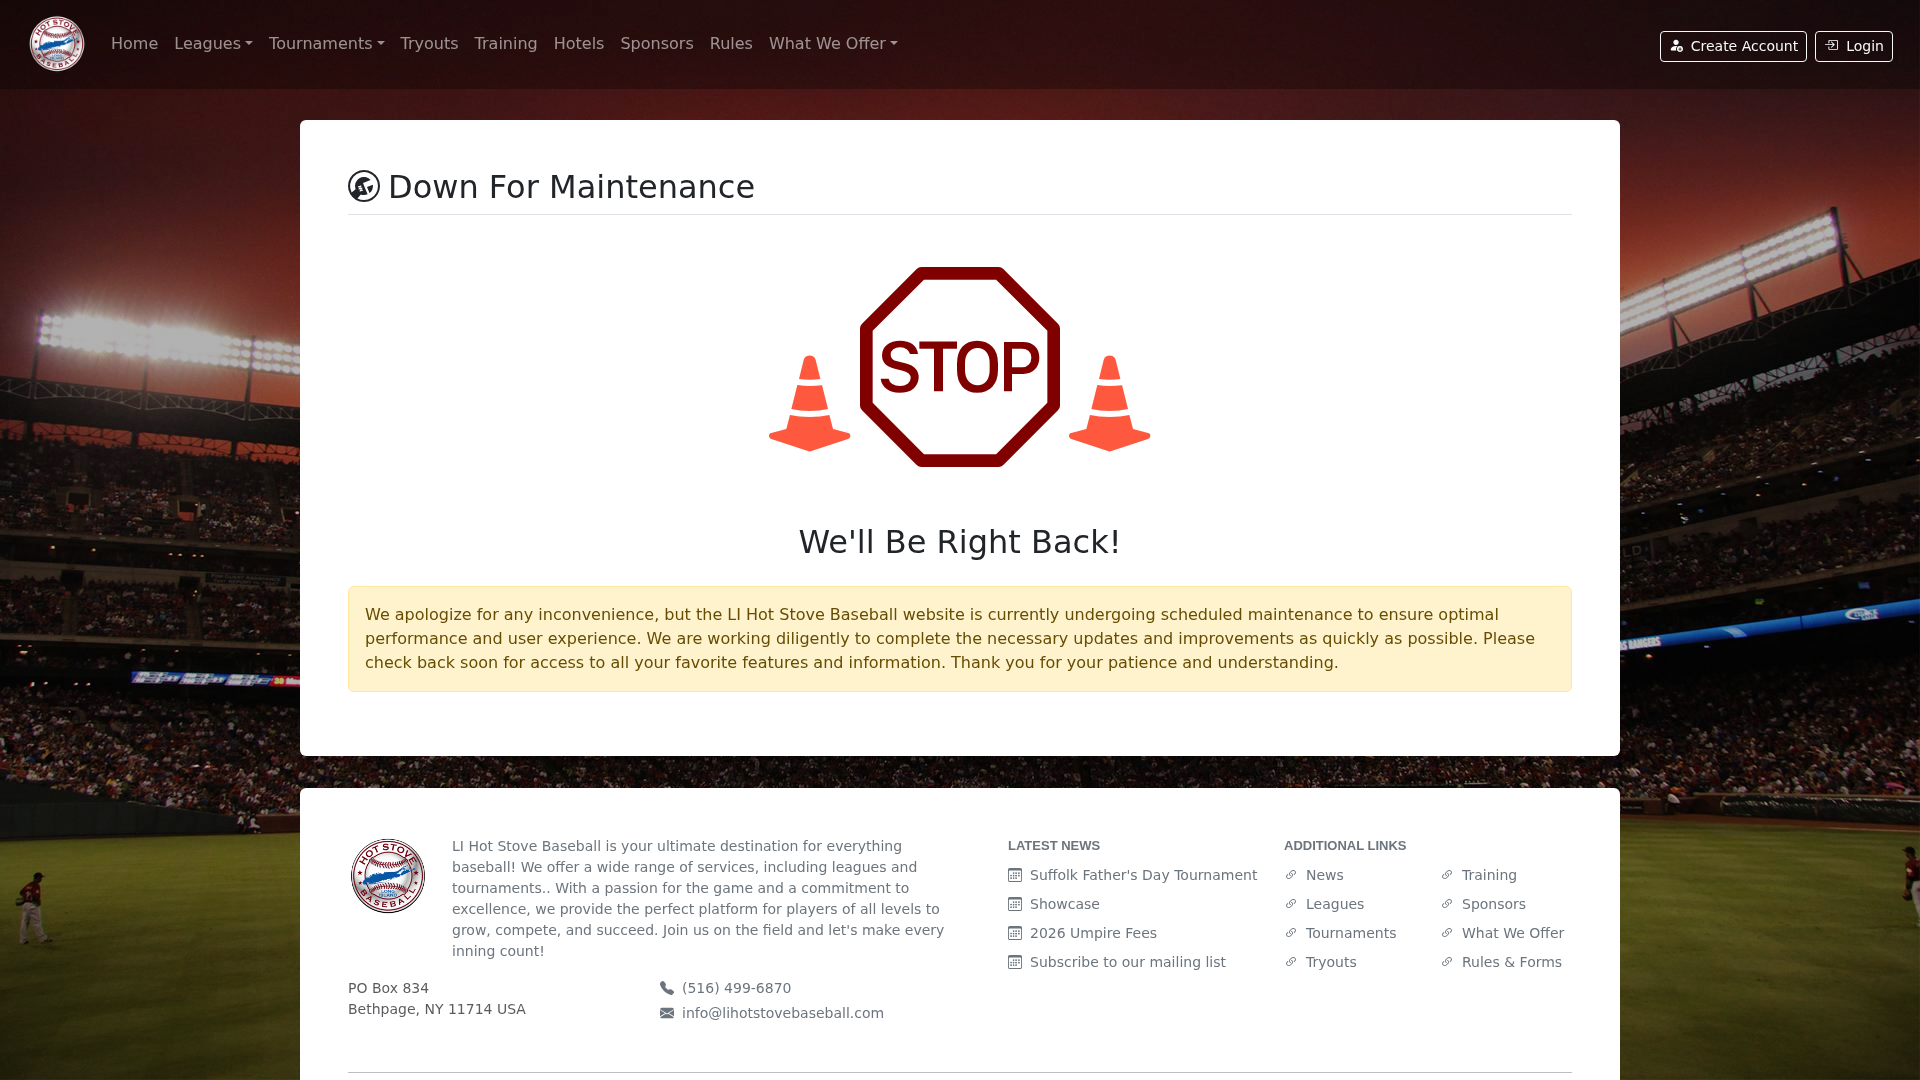Click the link icon beside Rules & Forms
Screen dimensions: 1920x1080
pos(1447,962)
